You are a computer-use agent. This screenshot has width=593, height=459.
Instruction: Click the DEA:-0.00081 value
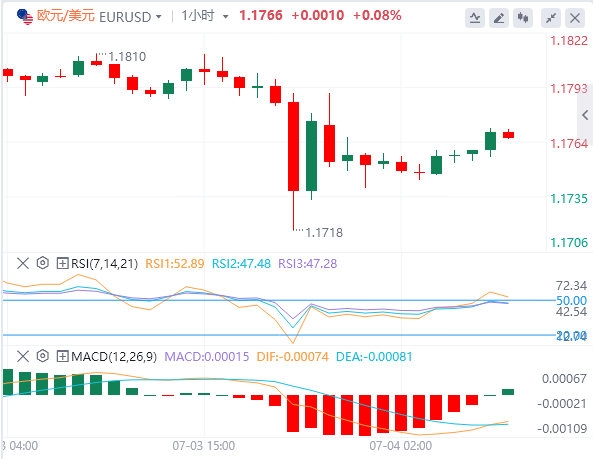pos(374,357)
